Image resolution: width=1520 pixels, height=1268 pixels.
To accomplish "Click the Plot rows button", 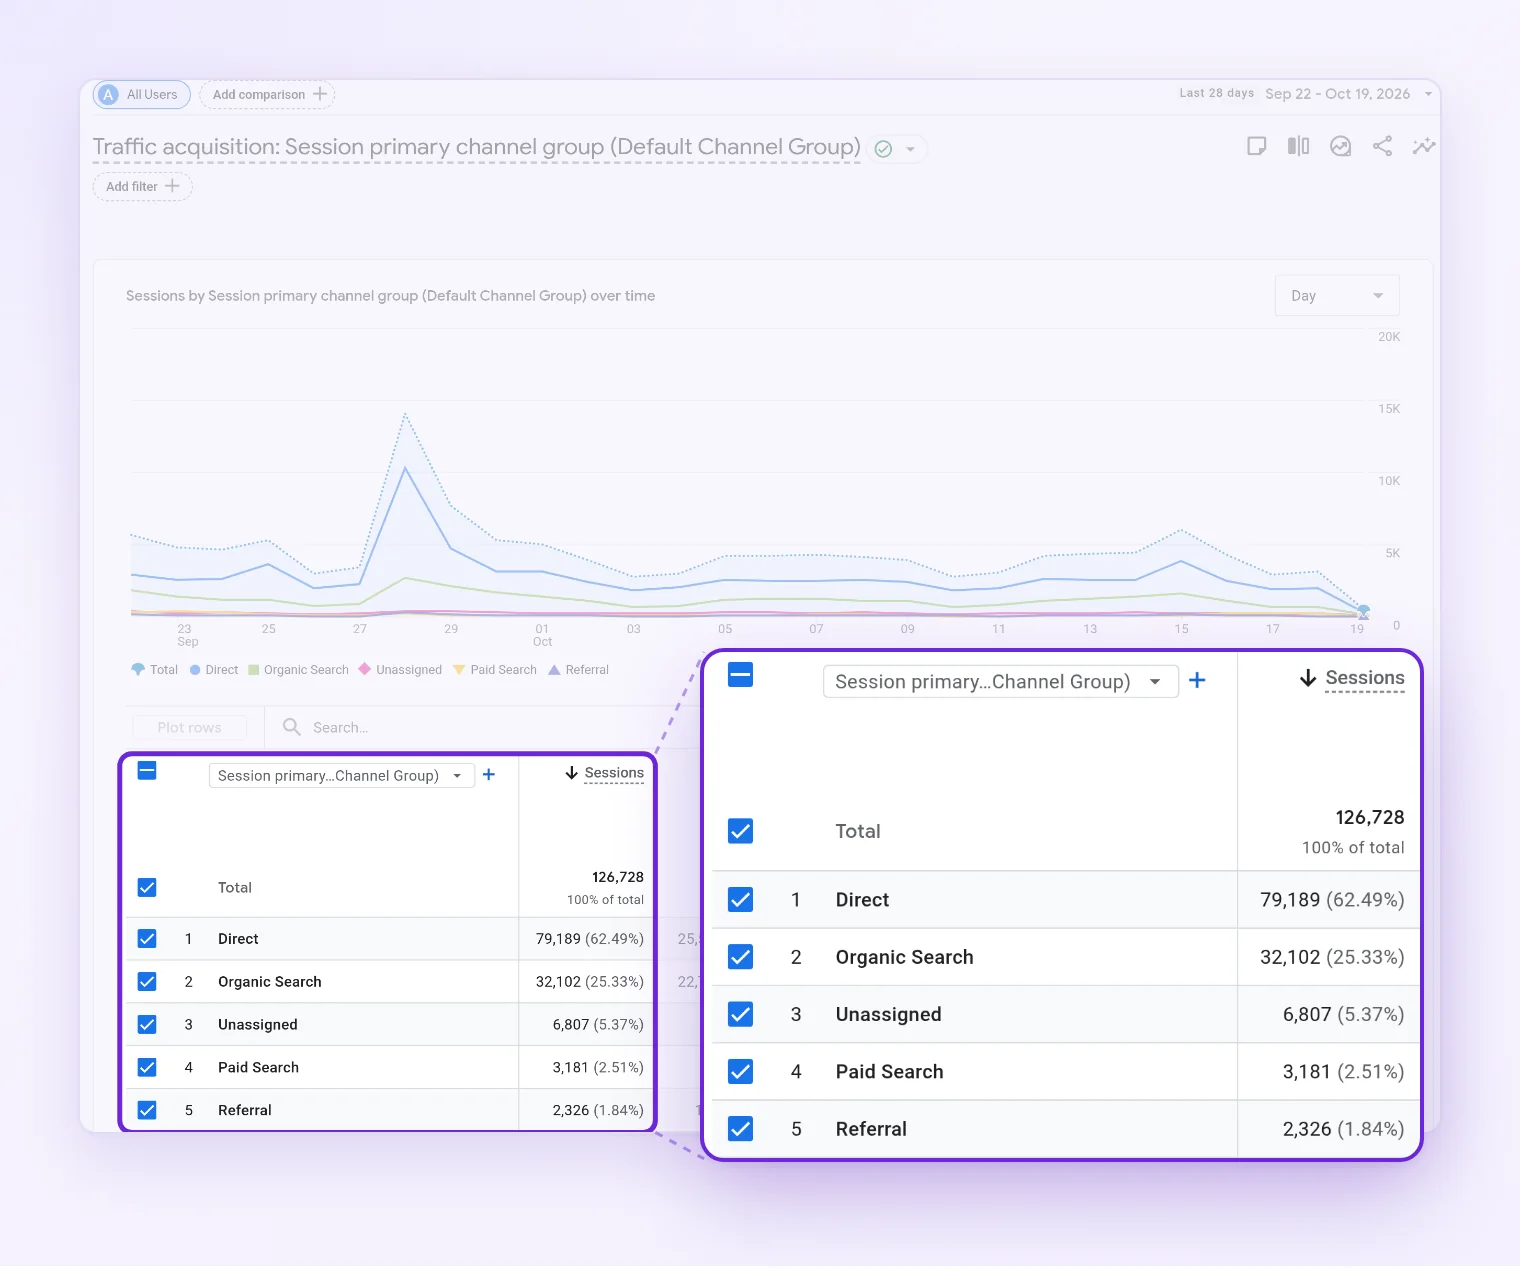I will (189, 727).
